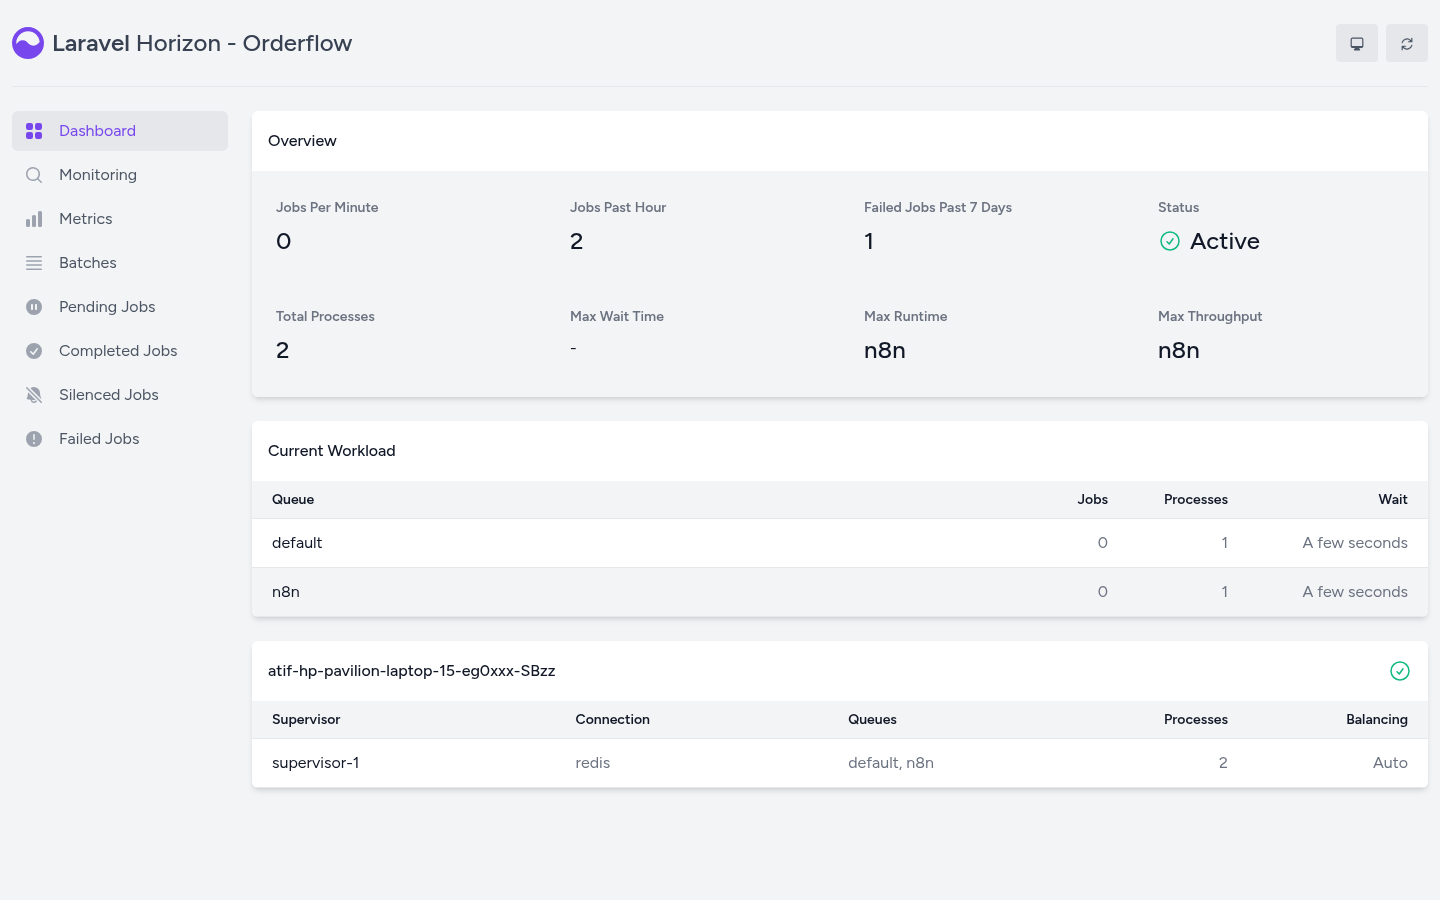Click the Jobs Past Hour label
Screen dimensions: 1440x900
point(618,207)
